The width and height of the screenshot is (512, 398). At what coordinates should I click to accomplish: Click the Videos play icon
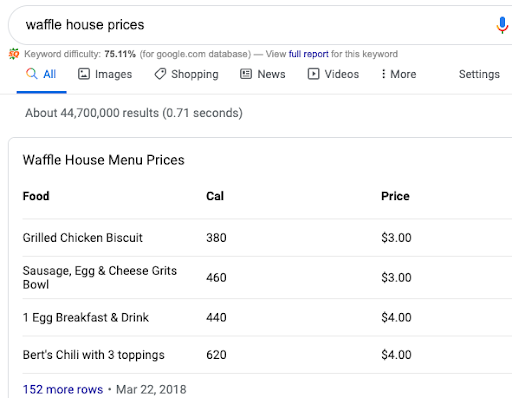pos(313,74)
